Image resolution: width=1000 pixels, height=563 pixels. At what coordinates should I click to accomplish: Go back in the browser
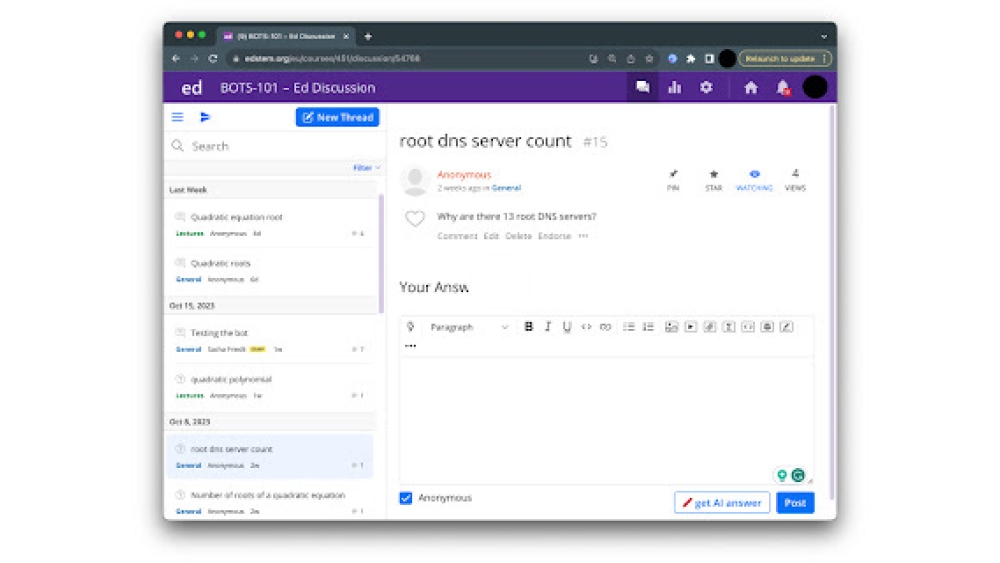click(176, 59)
